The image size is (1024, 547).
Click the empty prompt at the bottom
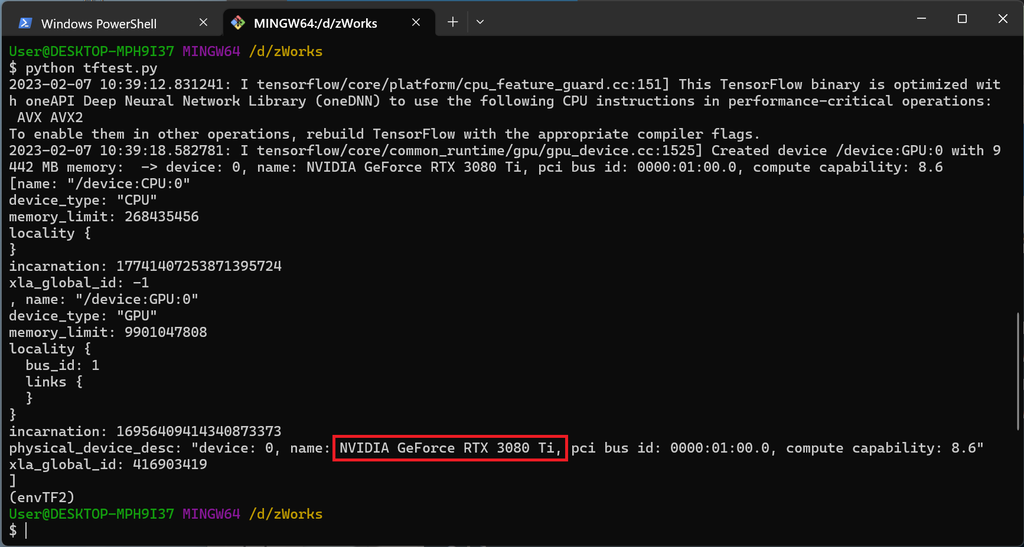(18, 531)
